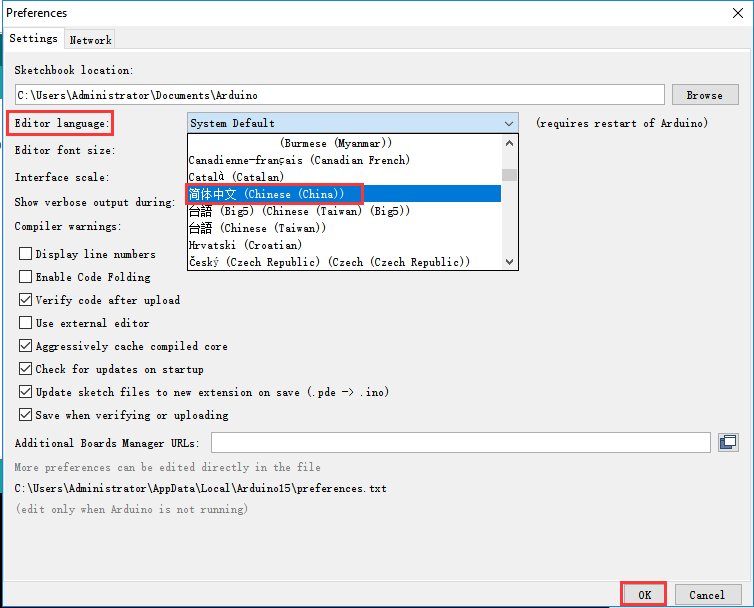Disable Check for updates on startup
Viewport: 754px width, 608px height.
[x=25, y=368]
